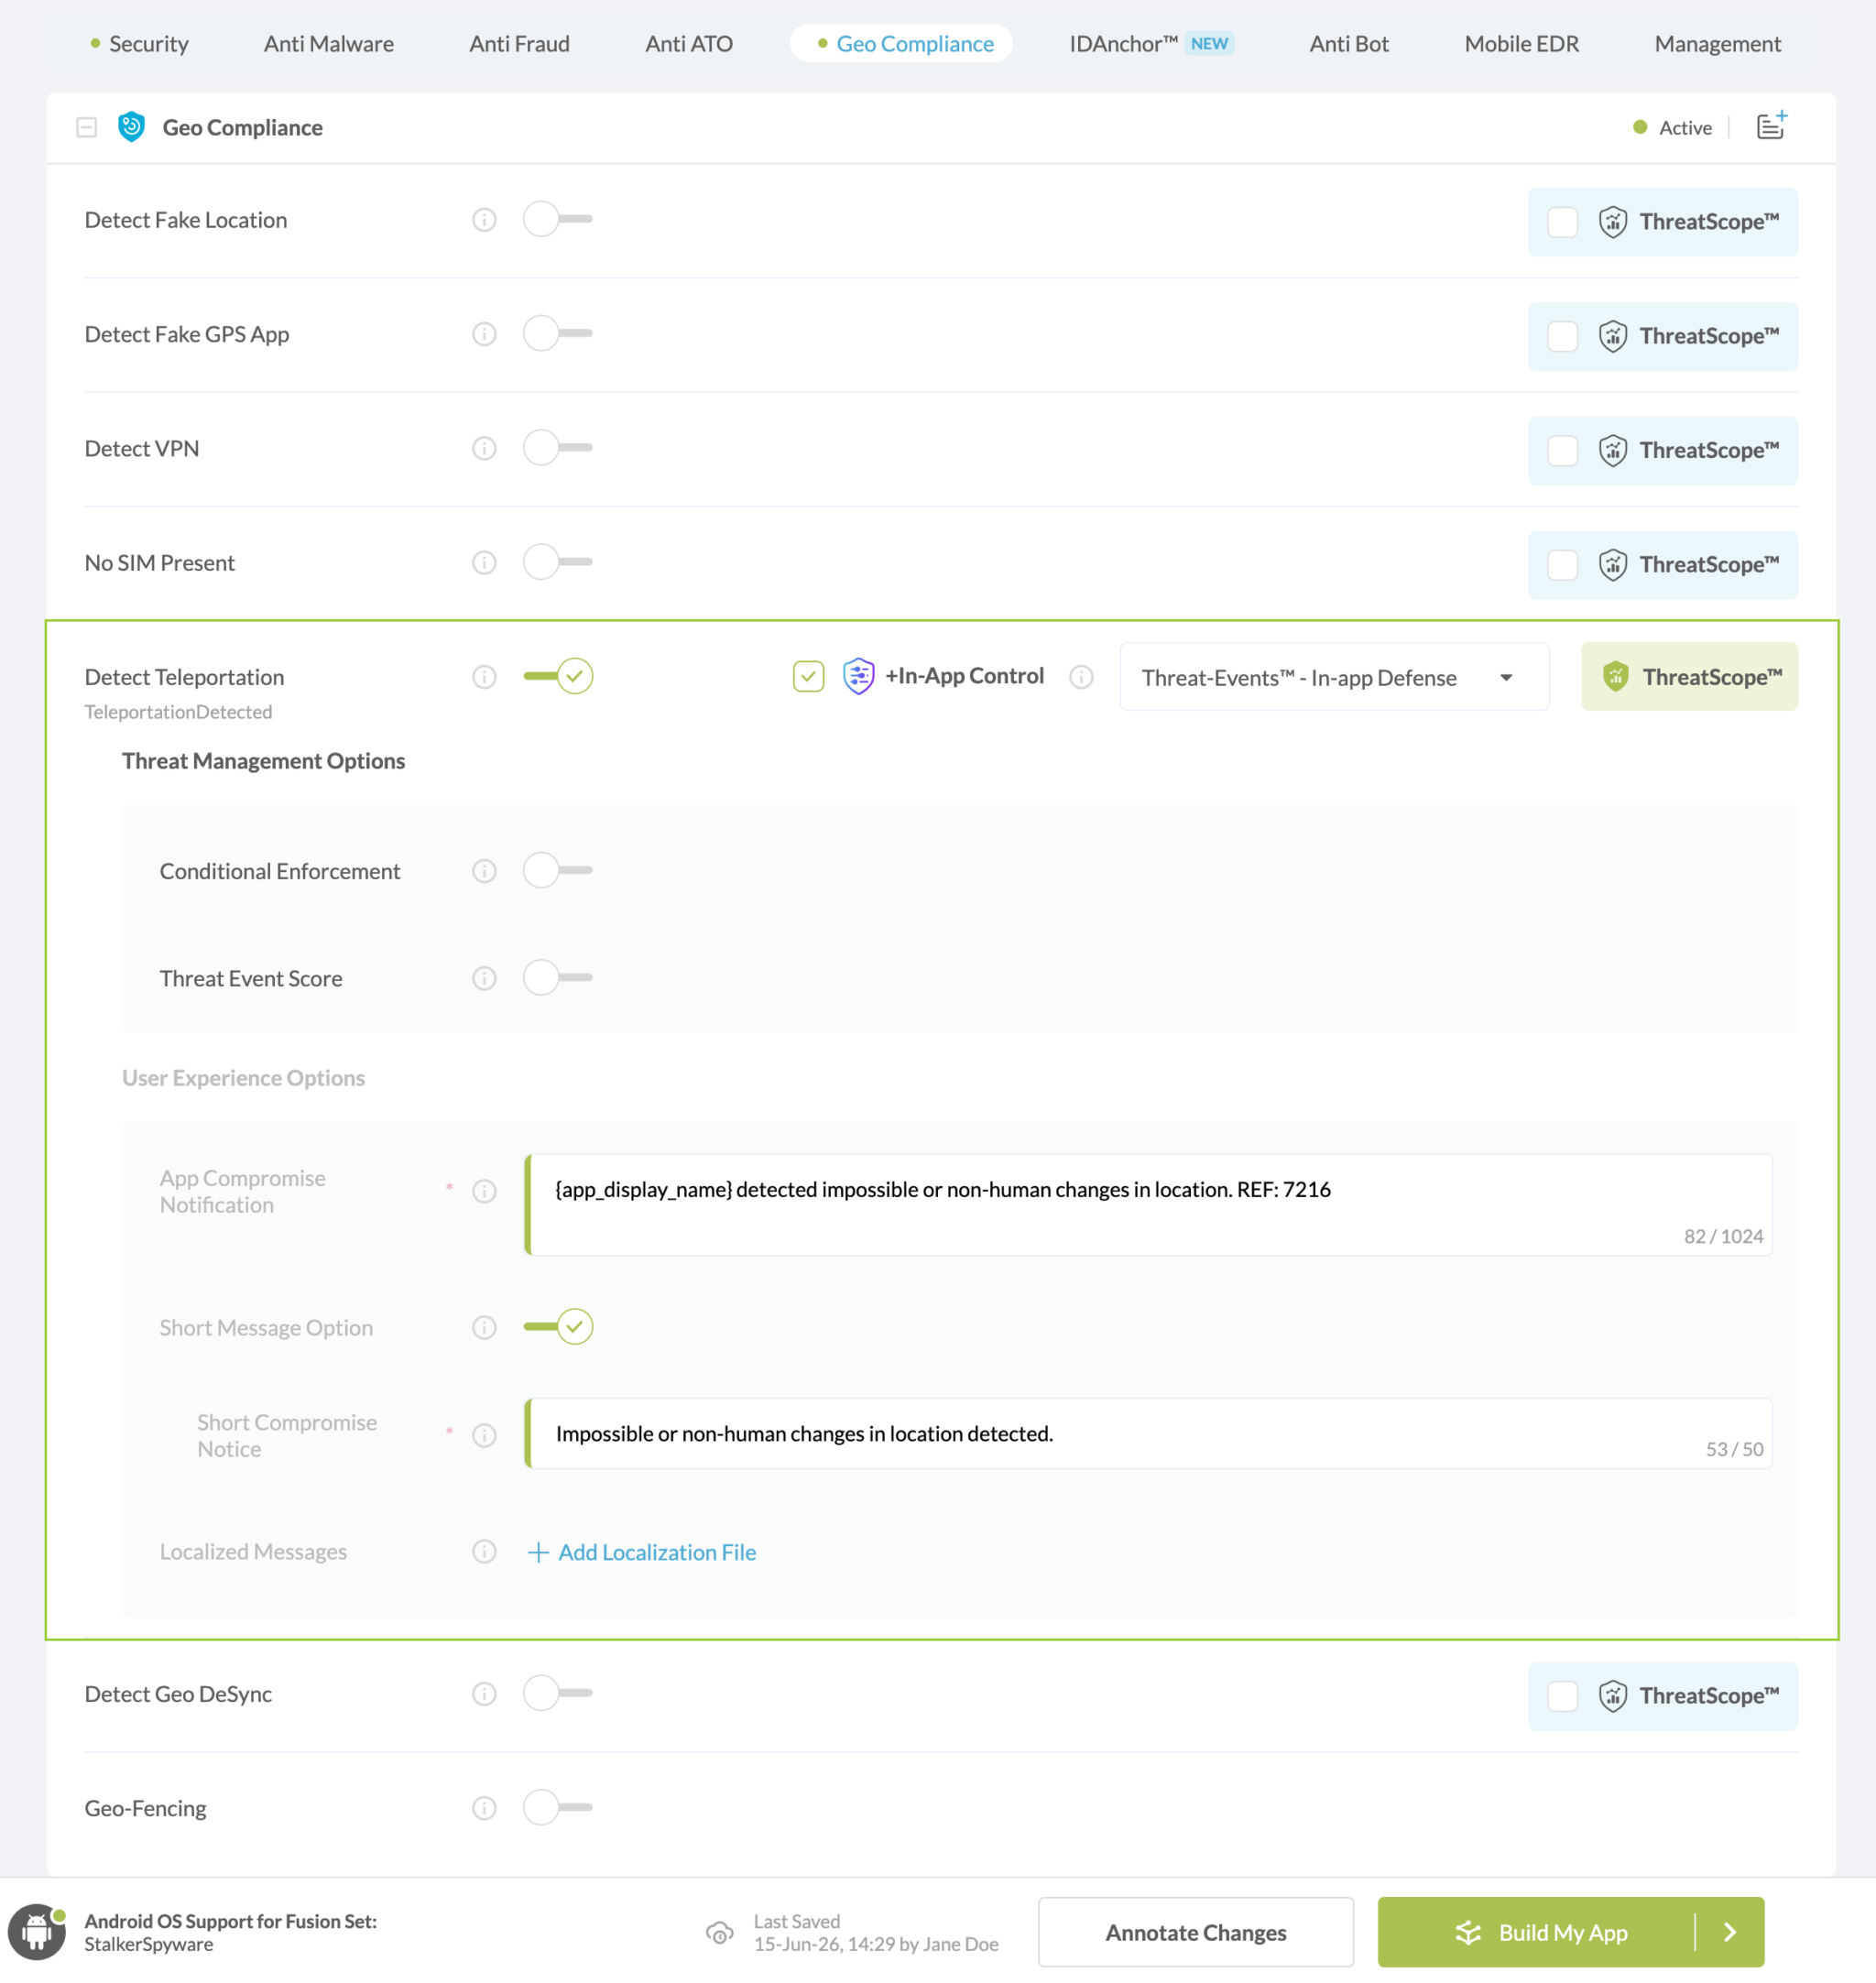Open info icon next to In-App Control
The width and height of the screenshot is (1876, 1983).
pyautogui.click(x=1081, y=677)
